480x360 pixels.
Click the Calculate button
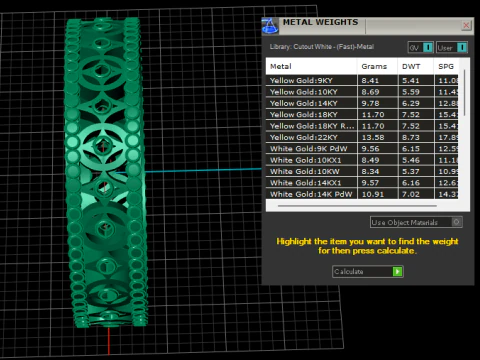(368, 272)
